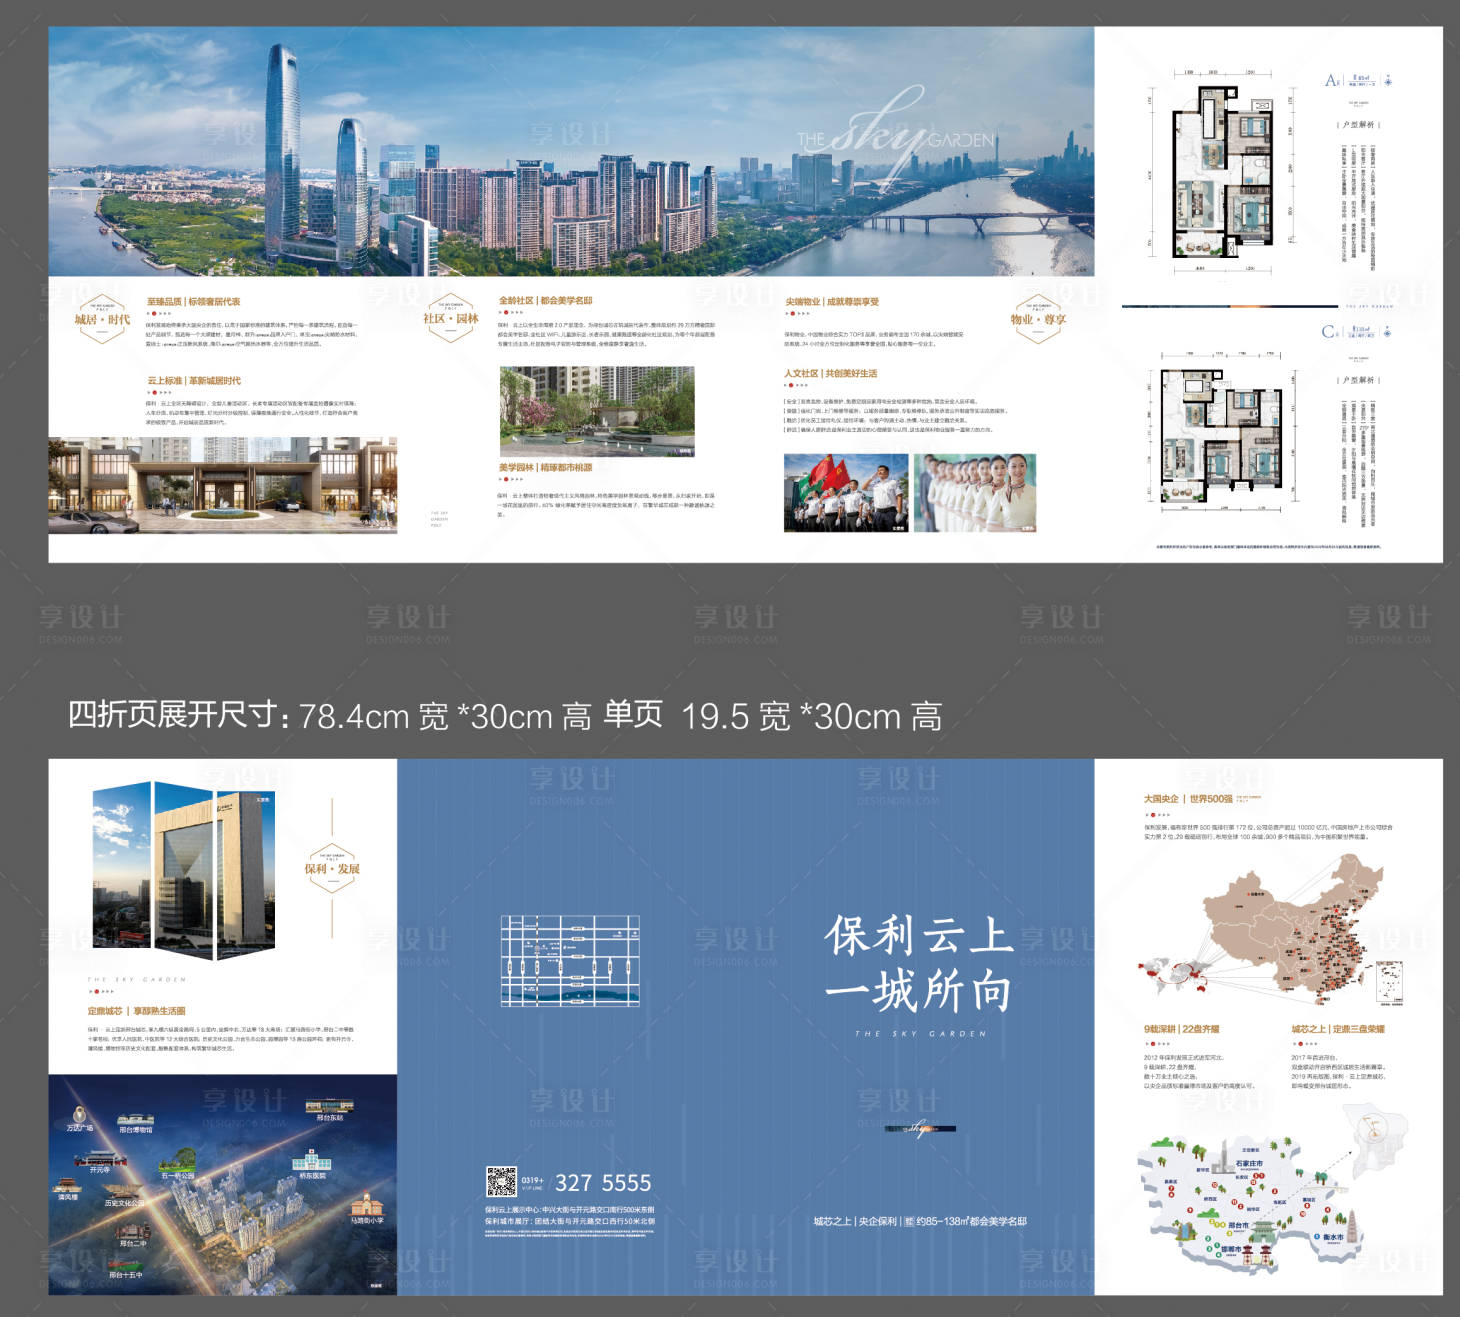Select the night aerial community rendering
This screenshot has height=1317, width=1460.
click(x=222, y=1185)
